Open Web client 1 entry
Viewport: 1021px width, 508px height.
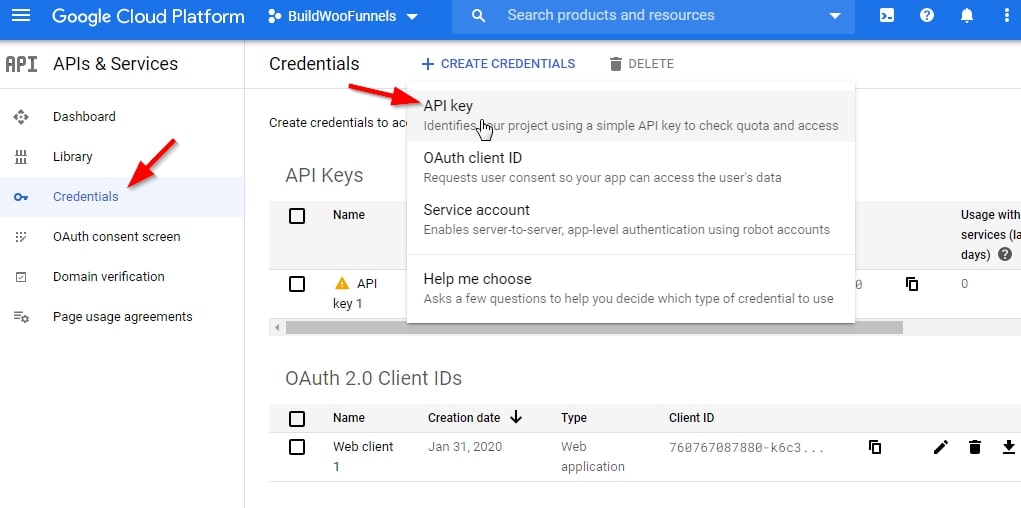[x=363, y=457]
